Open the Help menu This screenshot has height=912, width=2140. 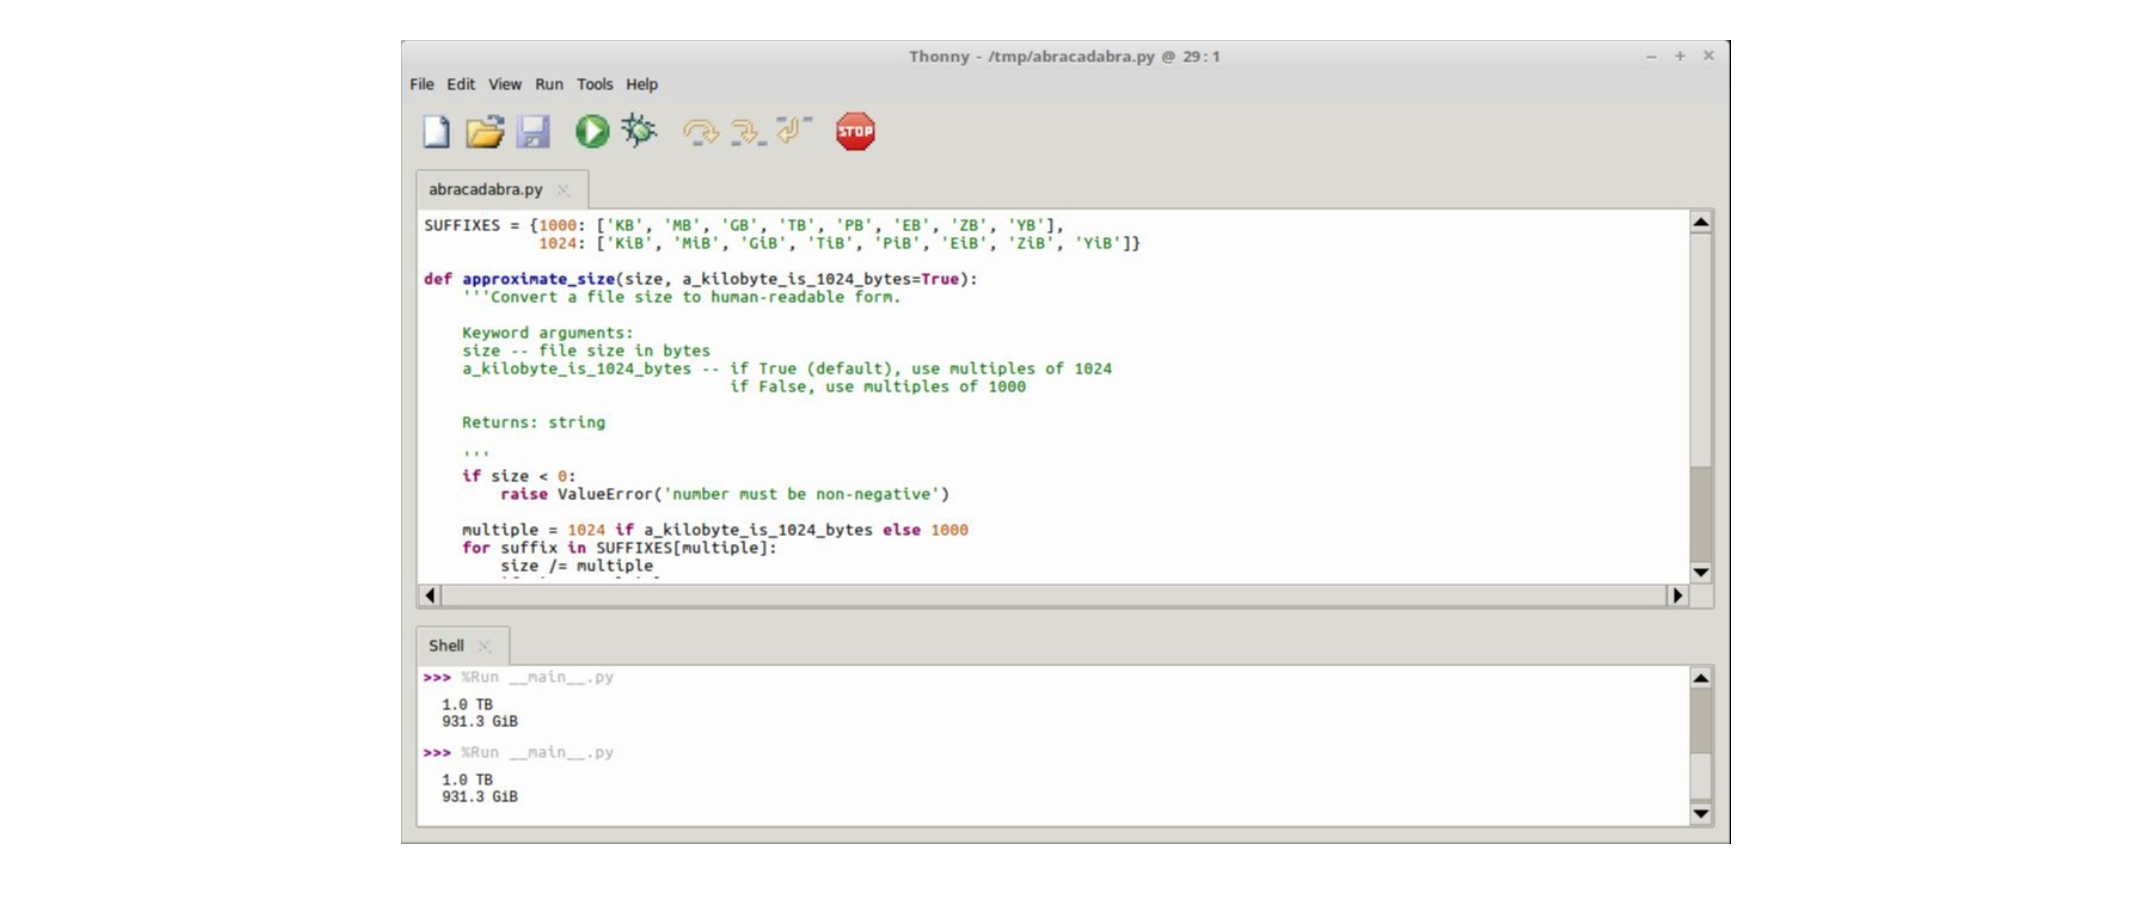click(641, 84)
